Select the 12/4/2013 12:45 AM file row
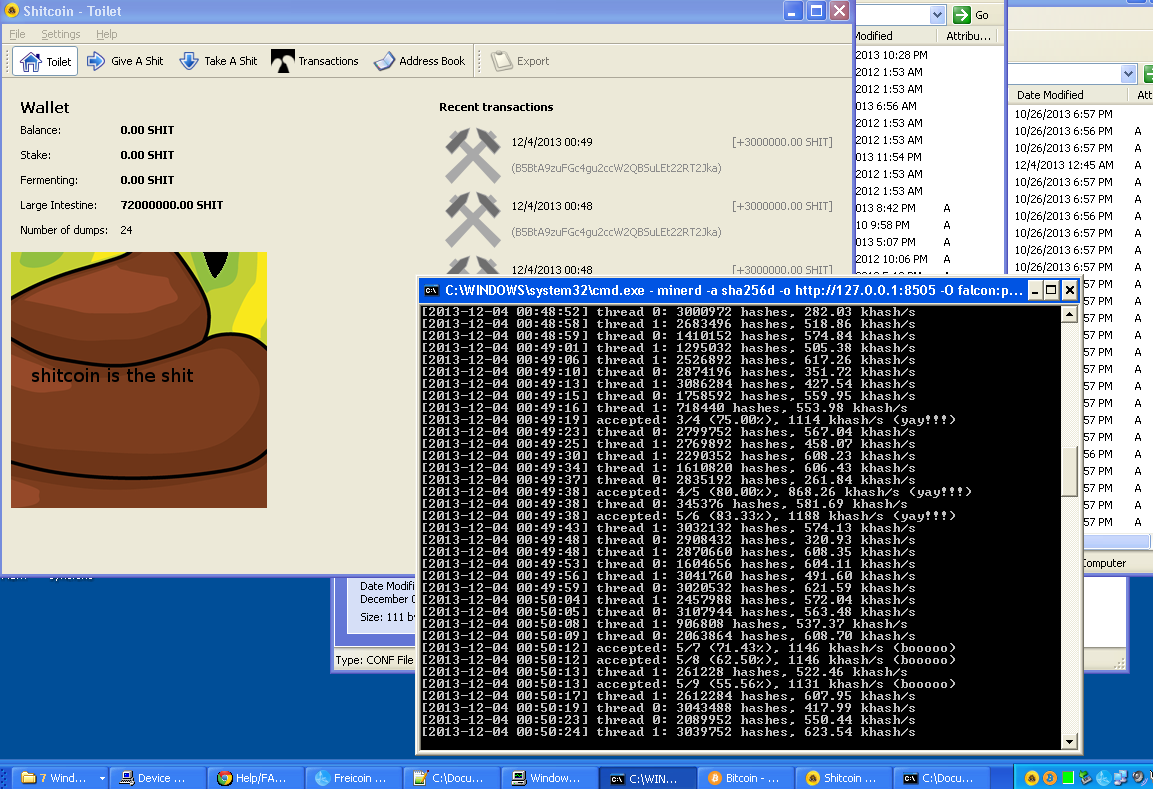Screen dimensions: 1153x789 point(1077,165)
